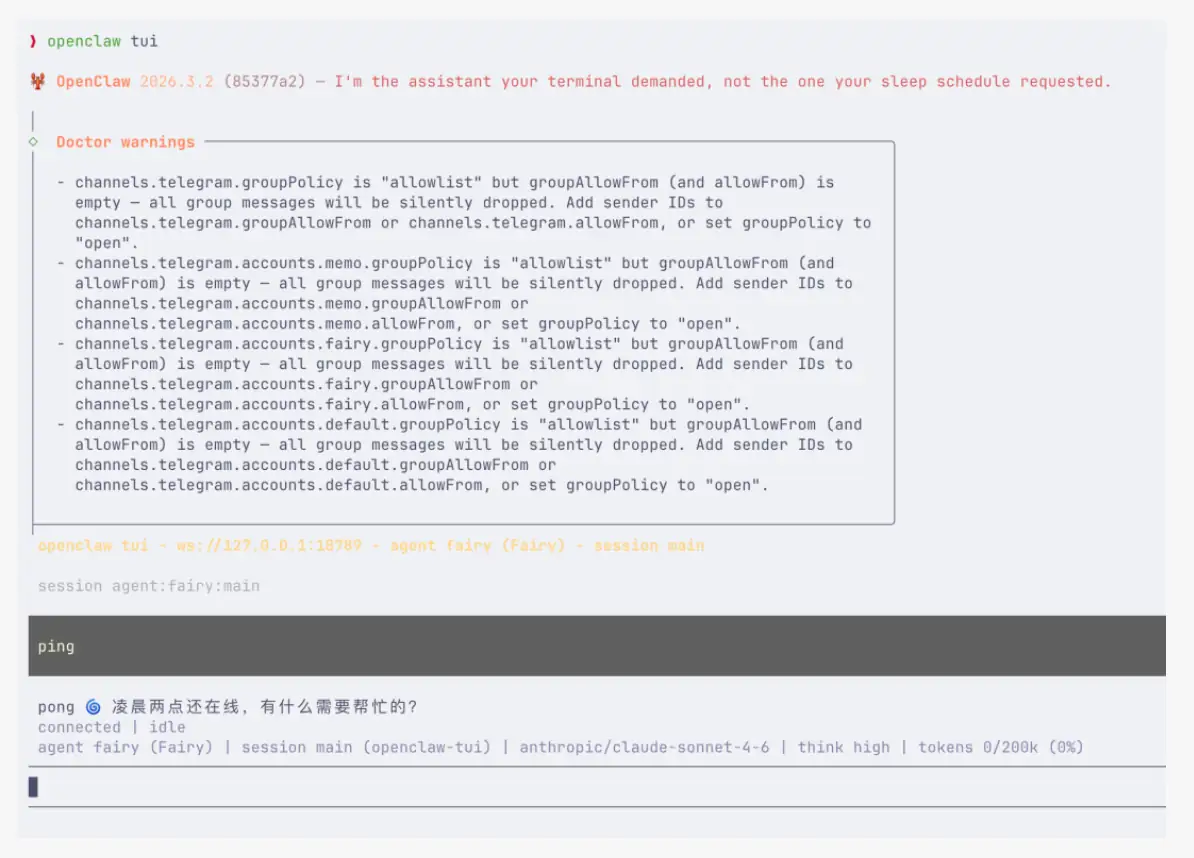Click the text input cursor block
The image size is (1194, 858).
coord(33,786)
